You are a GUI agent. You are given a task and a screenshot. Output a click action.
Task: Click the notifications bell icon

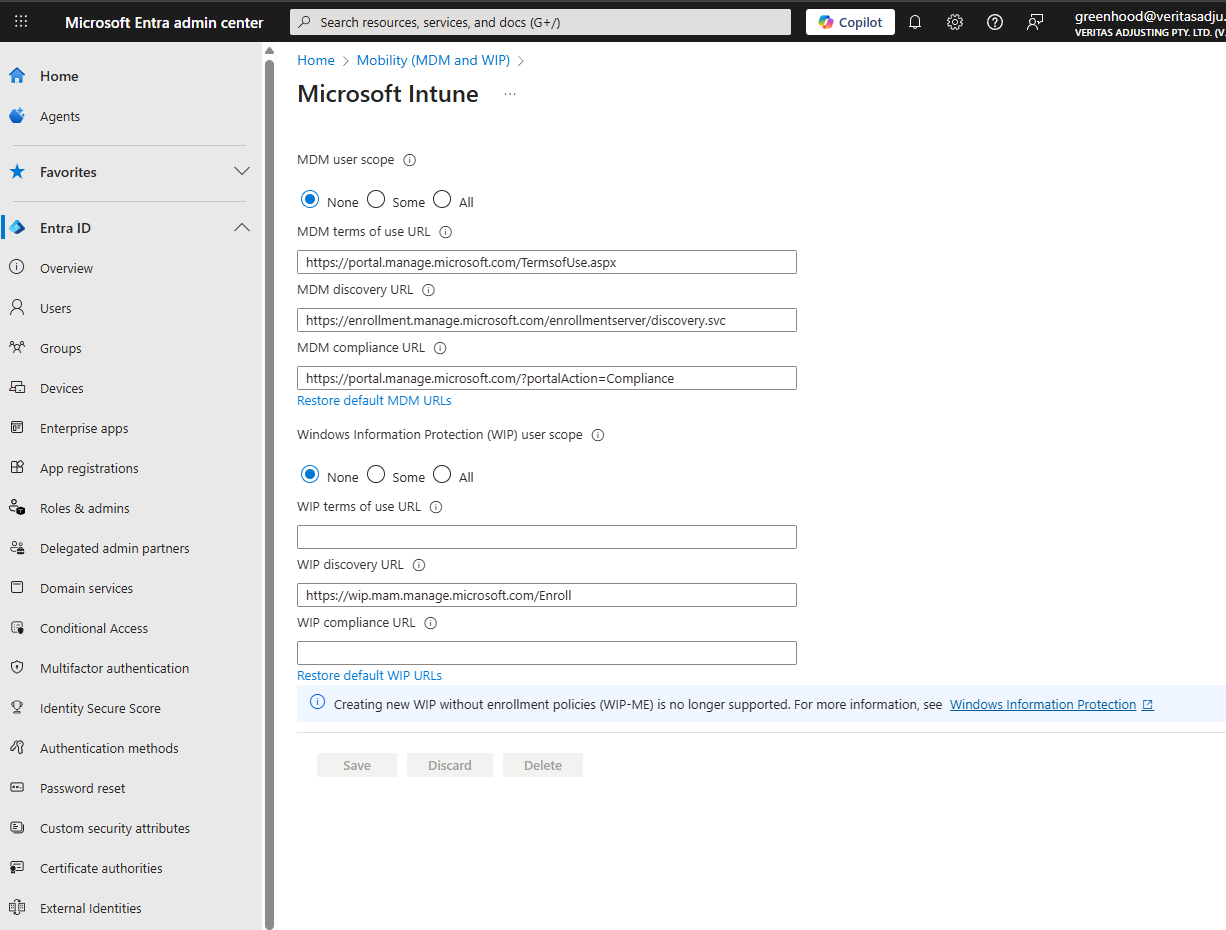[915, 22]
